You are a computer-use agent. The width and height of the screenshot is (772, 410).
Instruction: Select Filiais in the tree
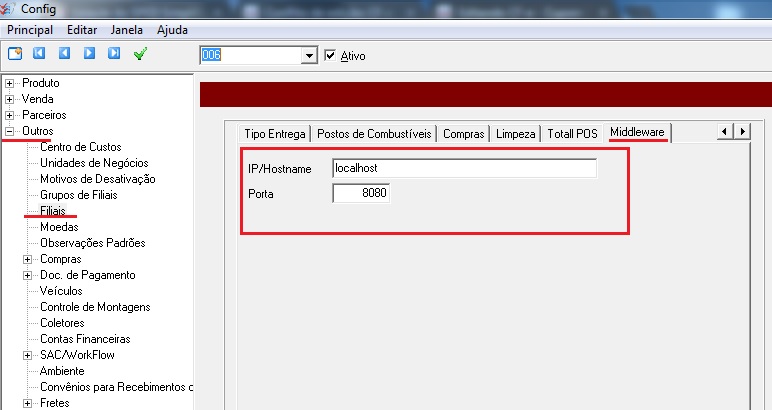point(53,211)
